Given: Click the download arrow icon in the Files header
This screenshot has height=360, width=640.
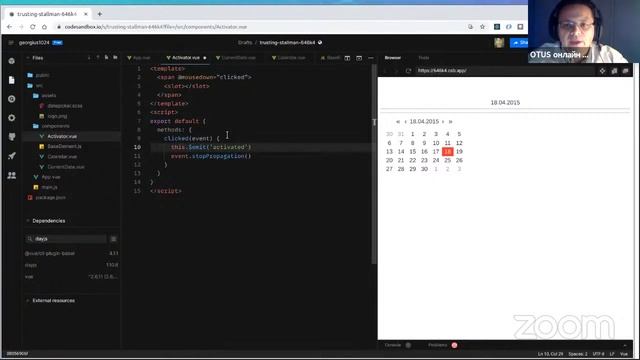Looking at the screenshot, I should pos(89,58).
